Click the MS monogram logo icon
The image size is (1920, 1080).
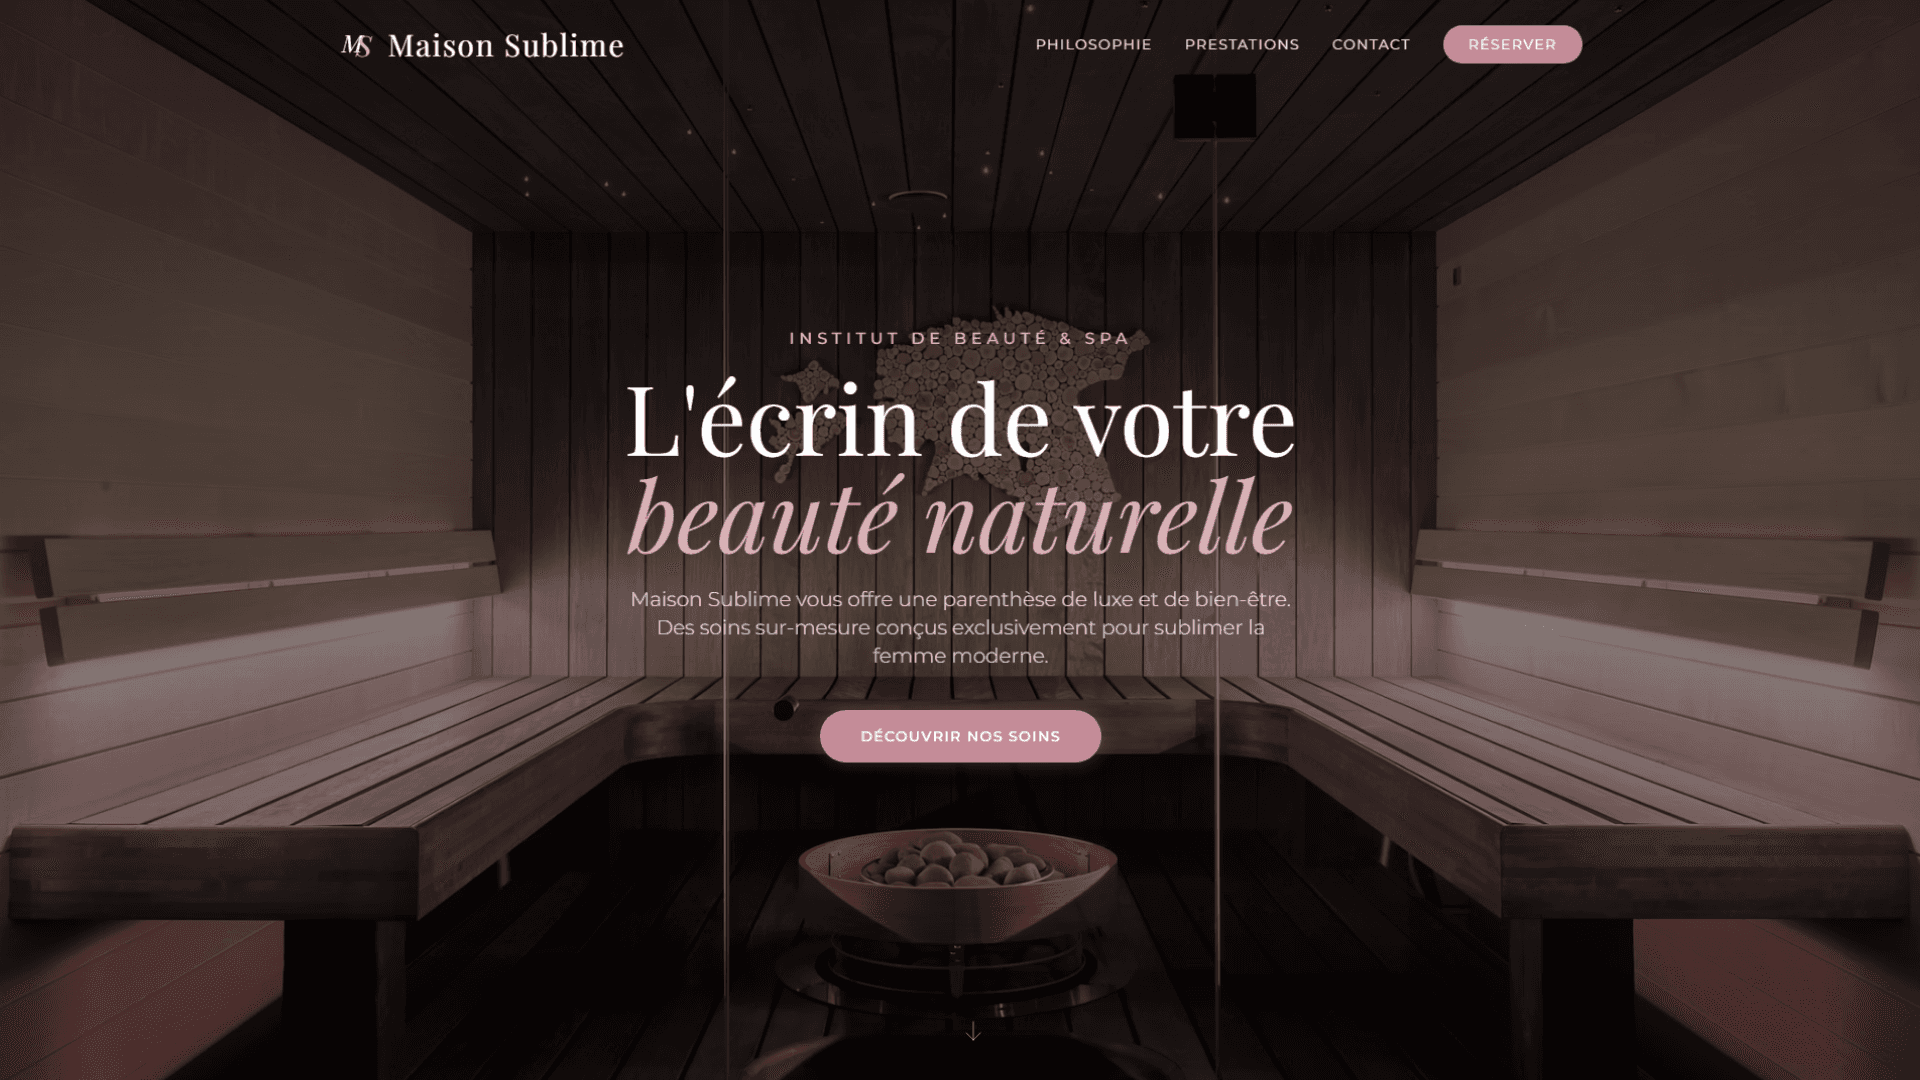357,45
